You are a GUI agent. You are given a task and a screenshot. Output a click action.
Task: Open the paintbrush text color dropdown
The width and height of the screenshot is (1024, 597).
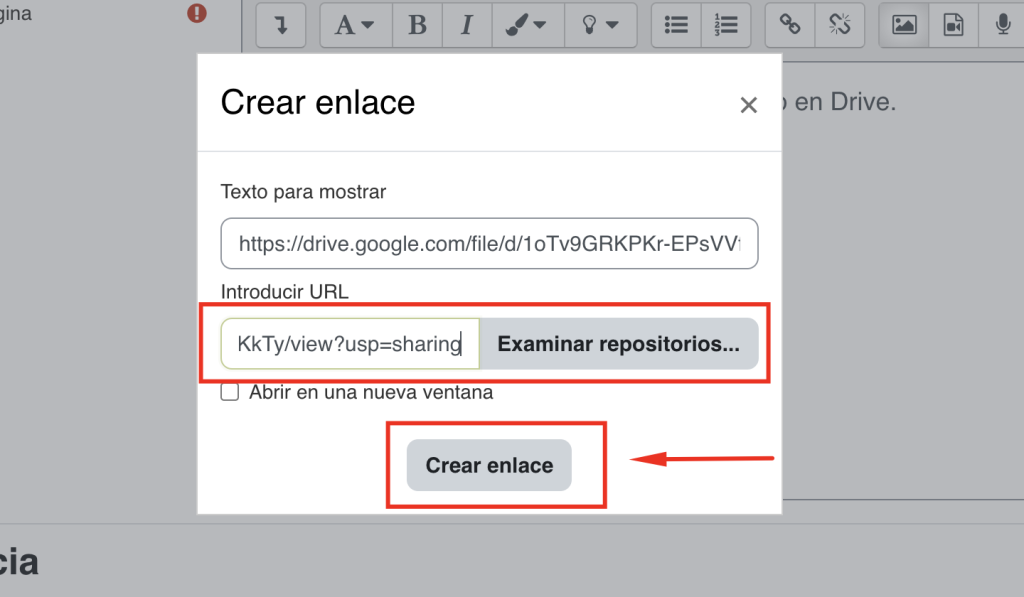(527, 25)
